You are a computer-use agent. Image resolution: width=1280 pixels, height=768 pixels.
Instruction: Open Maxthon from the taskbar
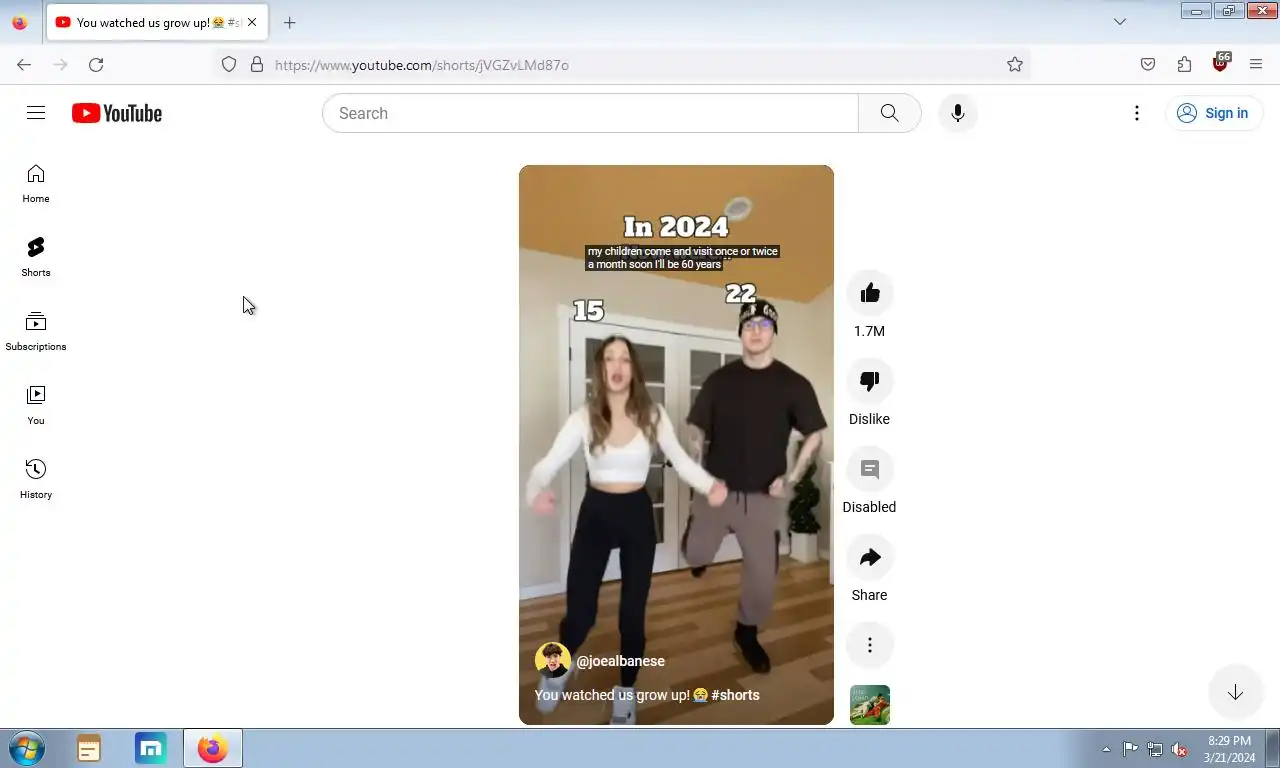click(151, 749)
